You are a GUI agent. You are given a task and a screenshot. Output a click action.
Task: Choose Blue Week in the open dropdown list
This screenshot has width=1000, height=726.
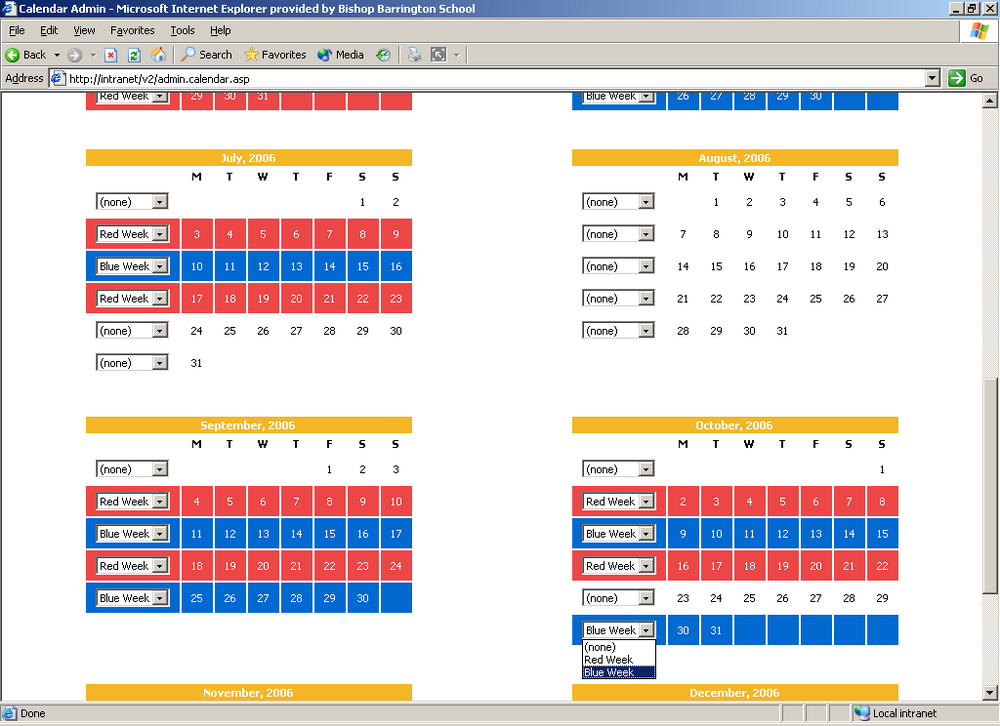click(619, 672)
